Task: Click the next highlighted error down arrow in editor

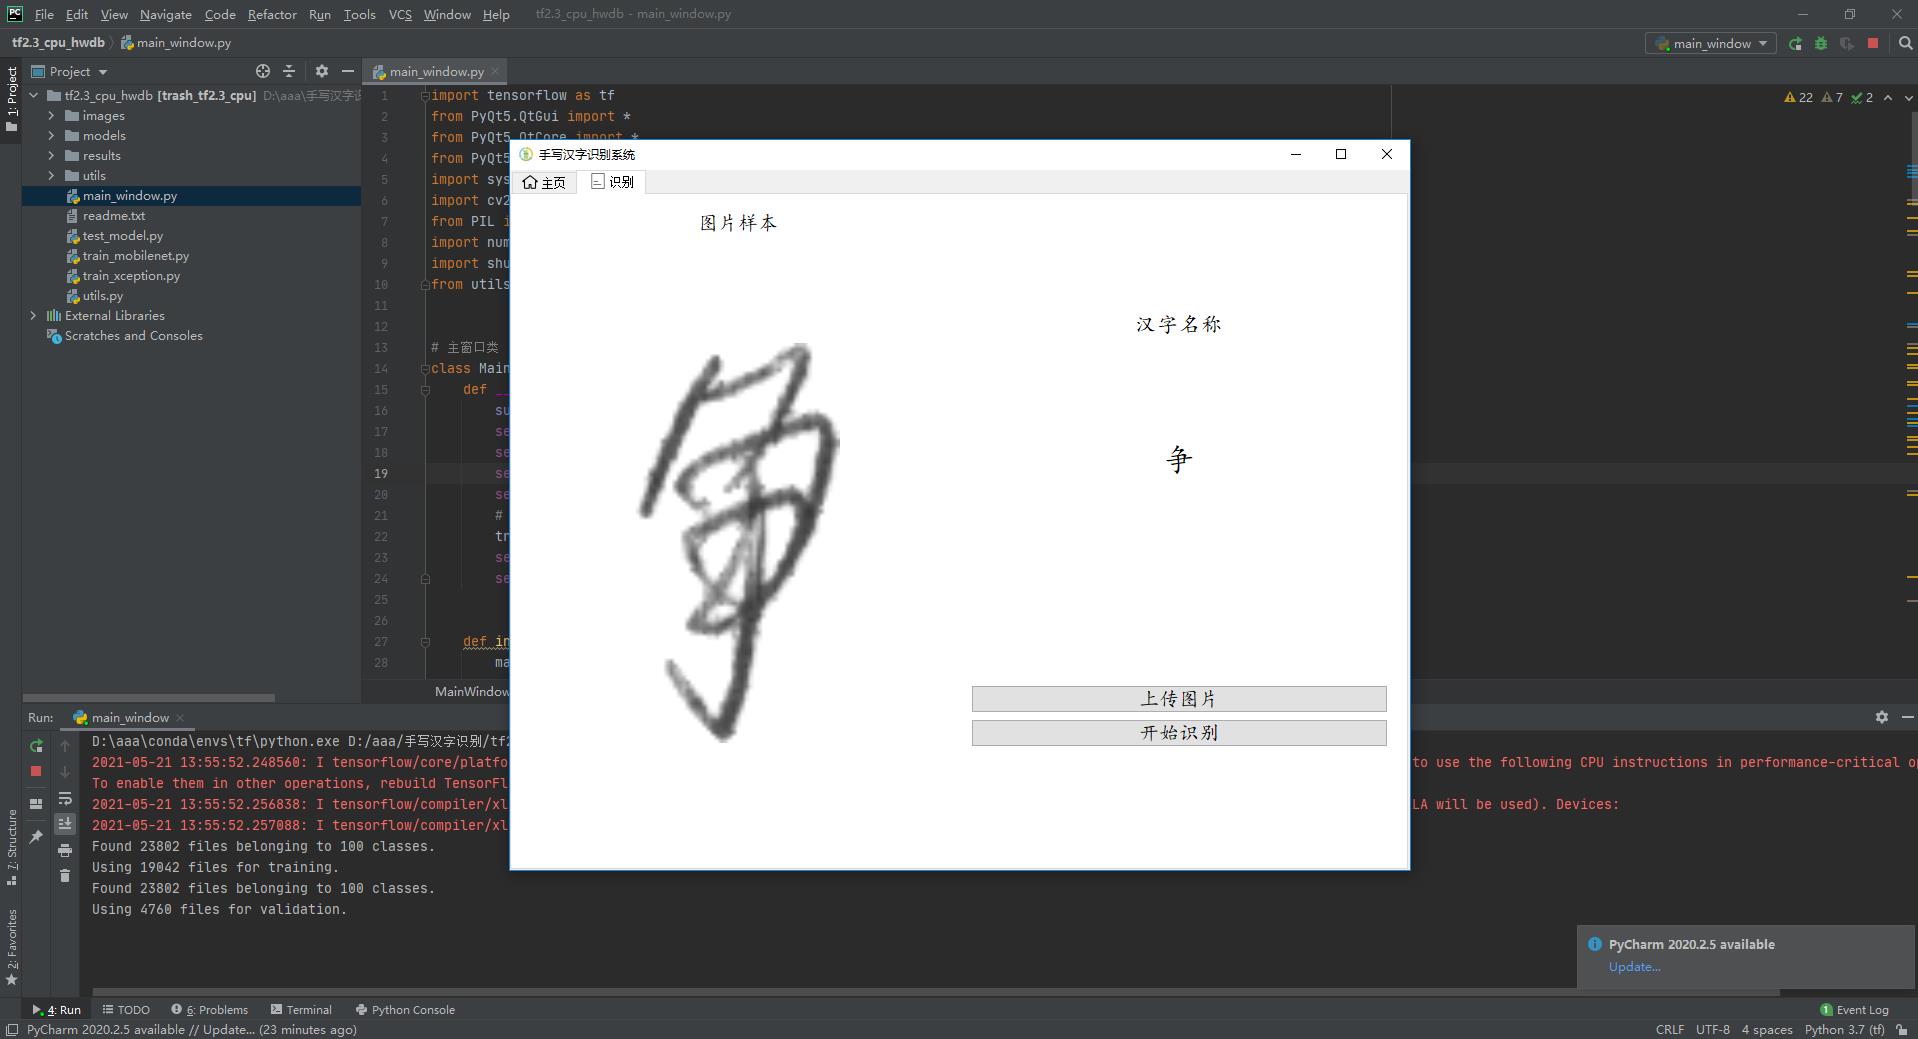Action: (x=1907, y=98)
